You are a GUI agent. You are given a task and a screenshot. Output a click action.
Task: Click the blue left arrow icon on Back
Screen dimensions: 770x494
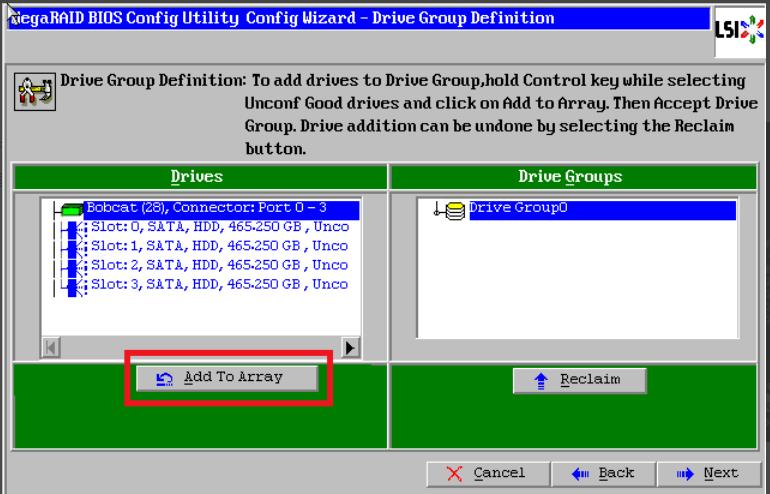(580, 474)
